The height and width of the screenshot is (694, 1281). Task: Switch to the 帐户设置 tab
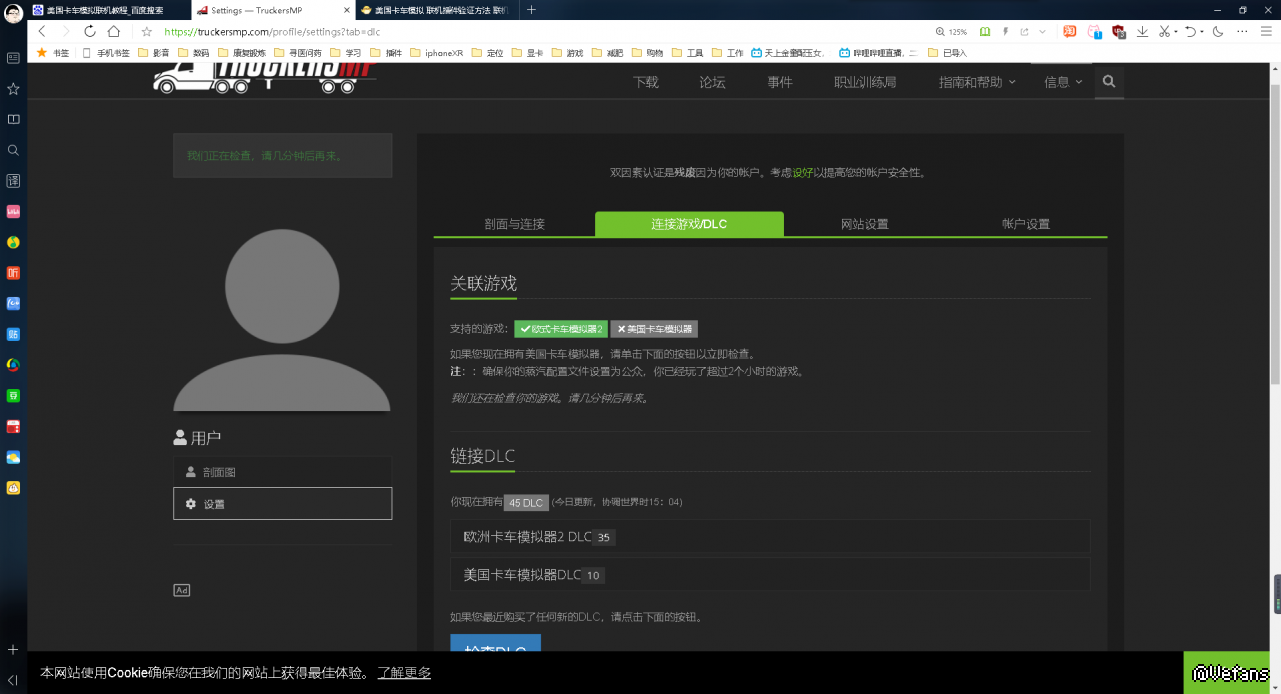point(1025,224)
